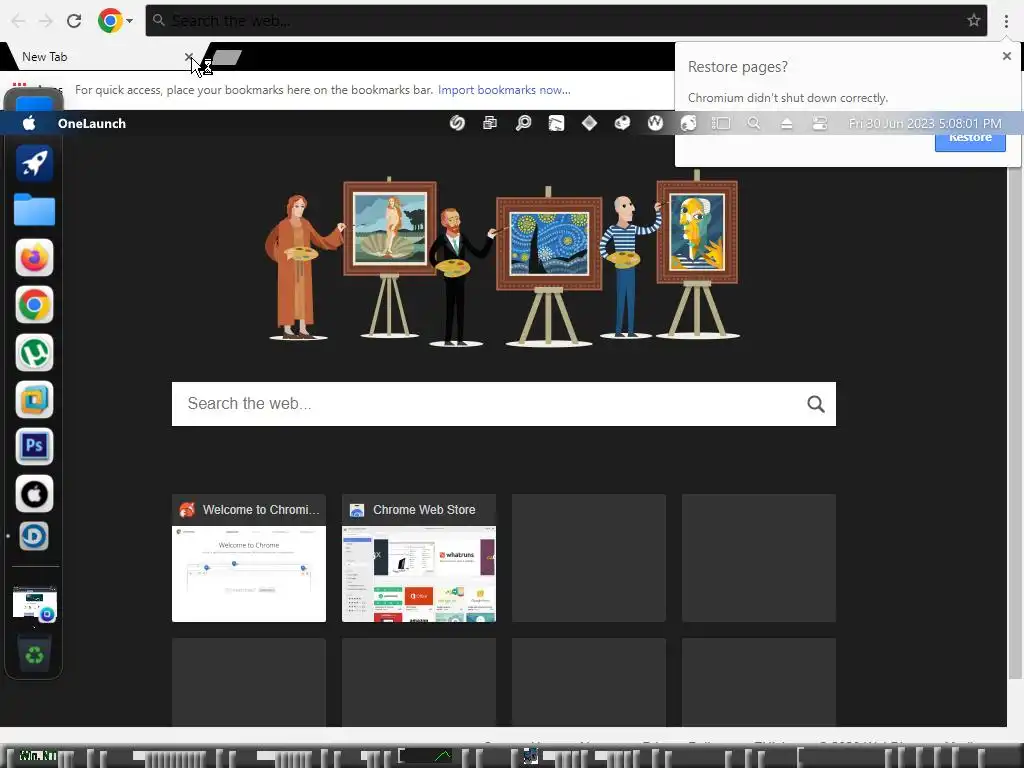Open the OneLaunch rocket icon in dock
The width and height of the screenshot is (1024, 768).
pyautogui.click(x=34, y=163)
